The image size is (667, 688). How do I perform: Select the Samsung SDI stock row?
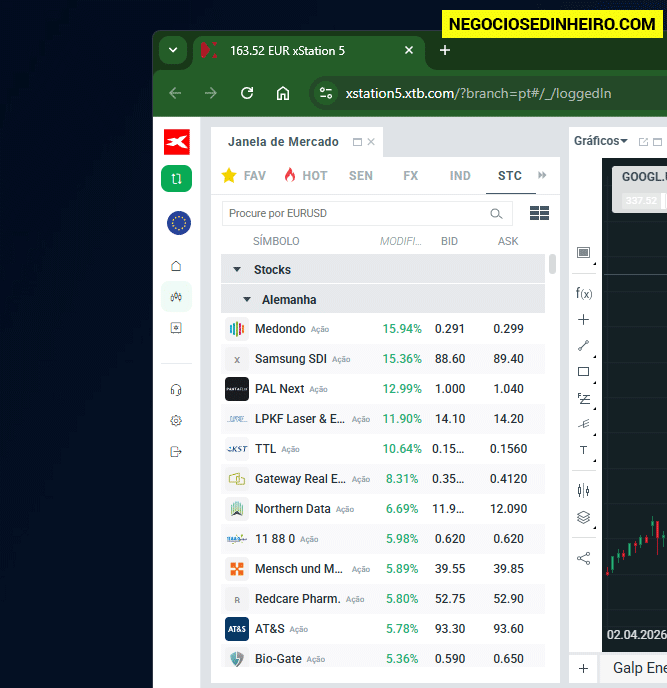[383, 359]
